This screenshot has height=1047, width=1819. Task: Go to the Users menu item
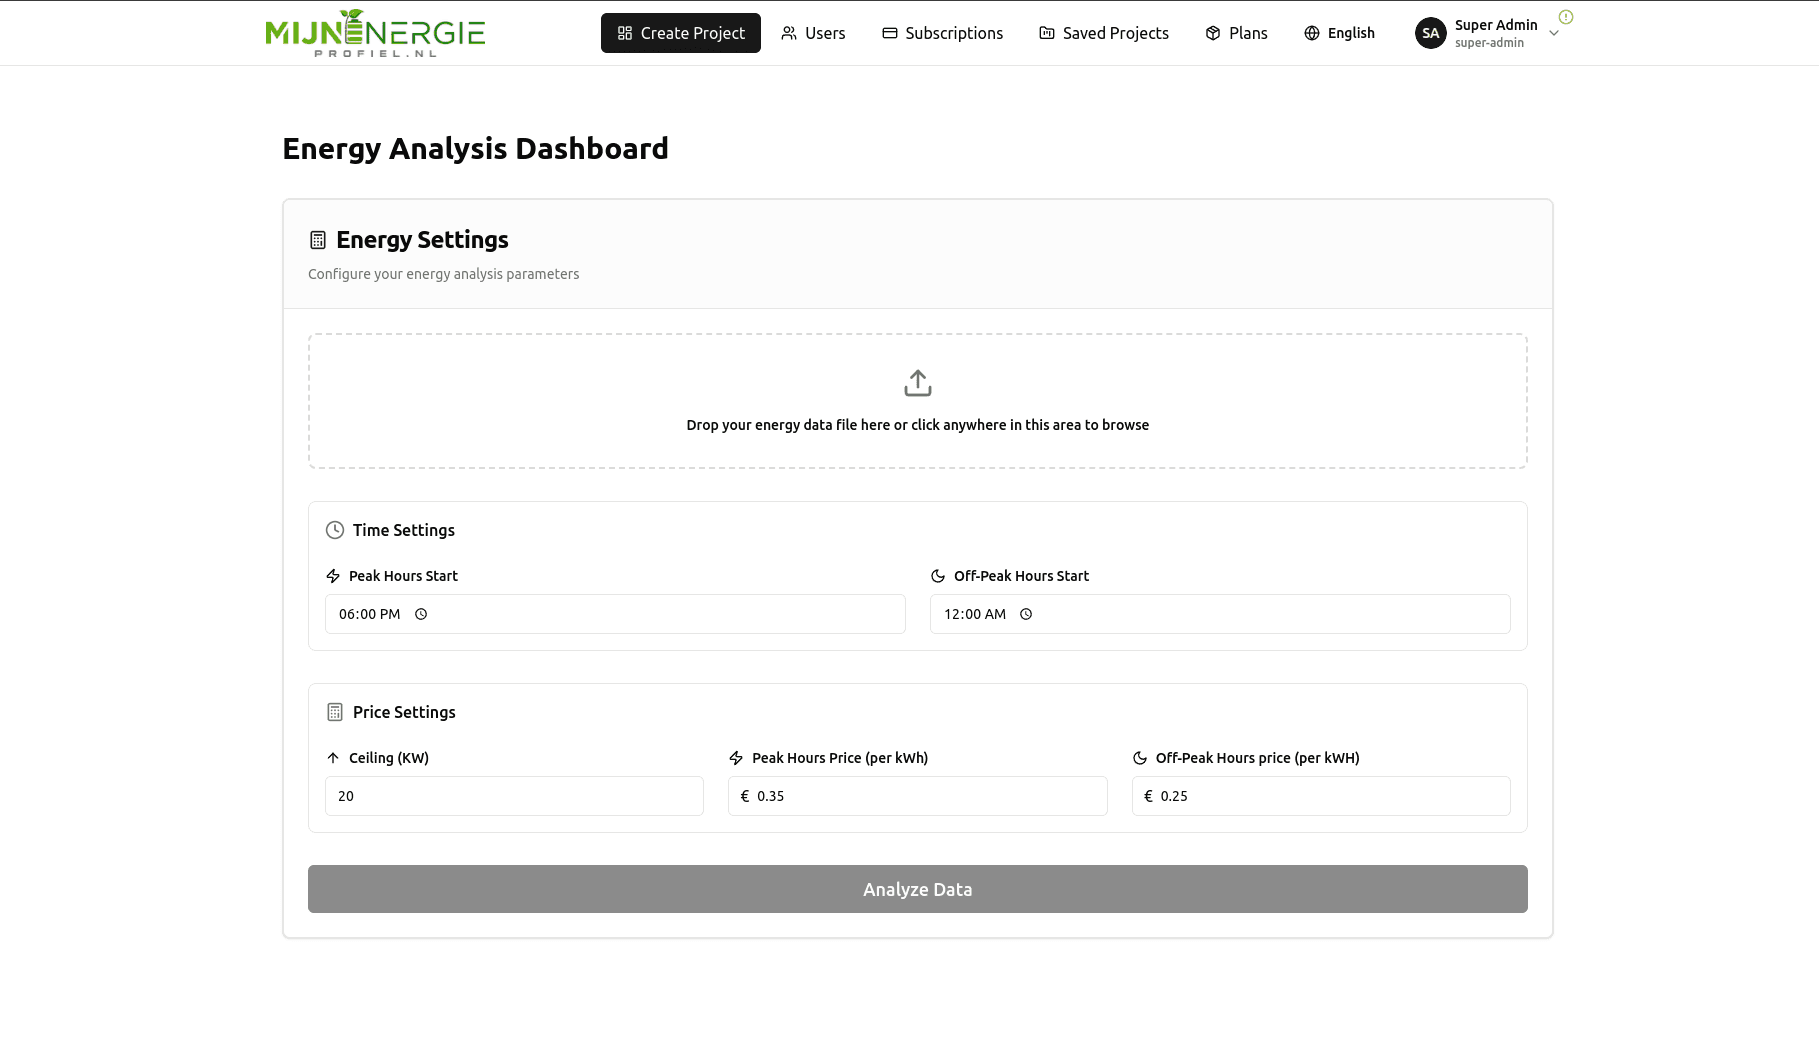(x=813, y=33)
